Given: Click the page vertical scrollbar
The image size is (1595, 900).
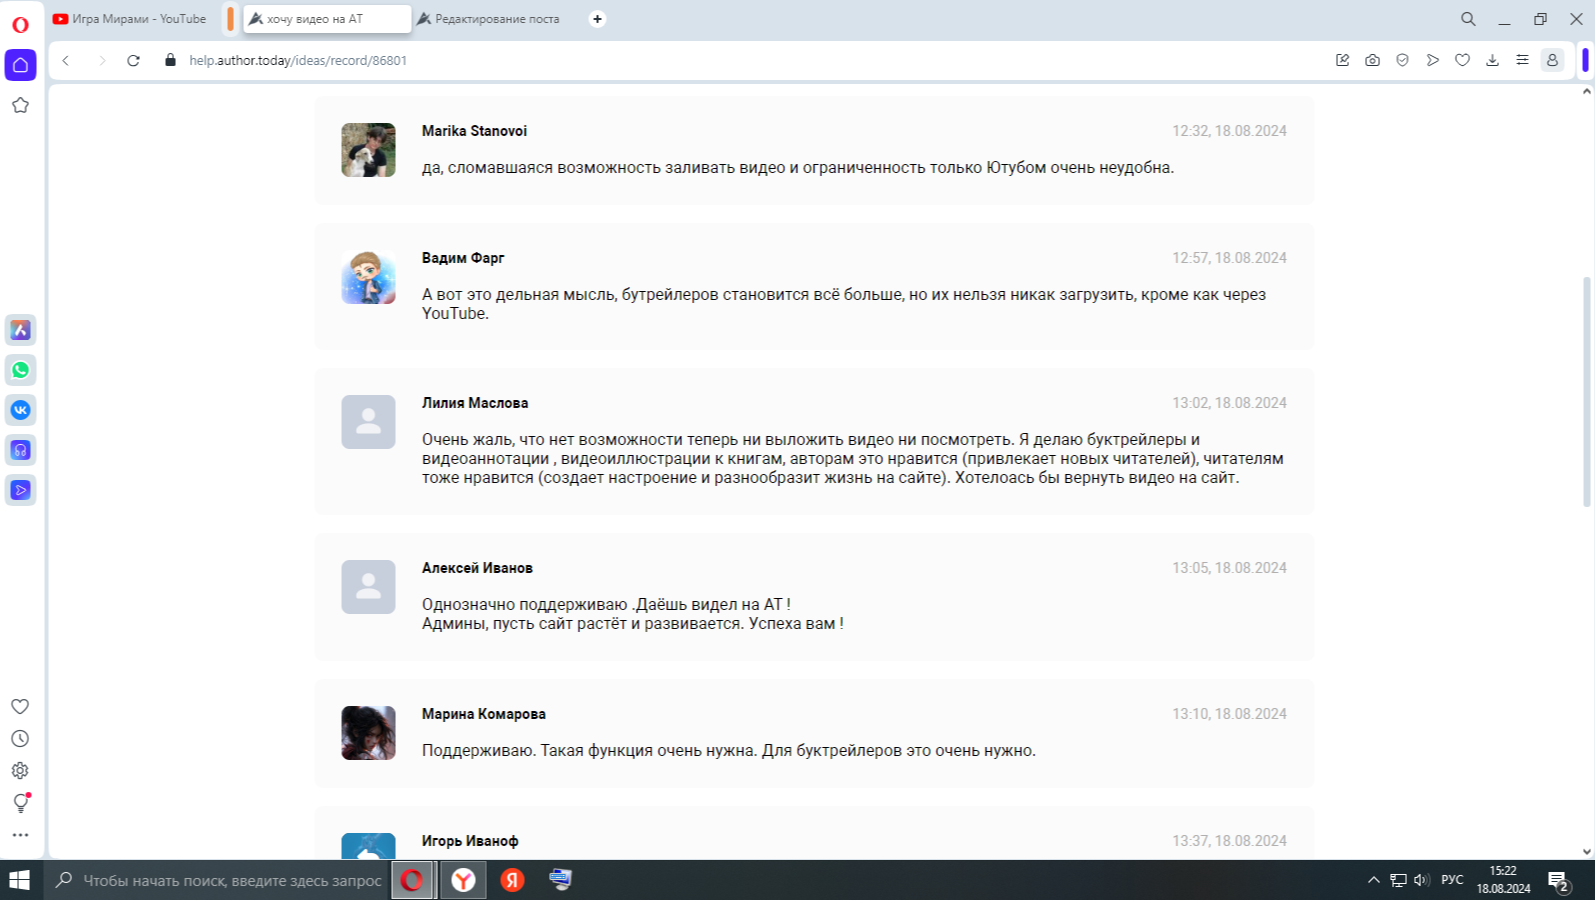Looking at the screenshot, I should pyautogui.click(x=1586, y=390).
